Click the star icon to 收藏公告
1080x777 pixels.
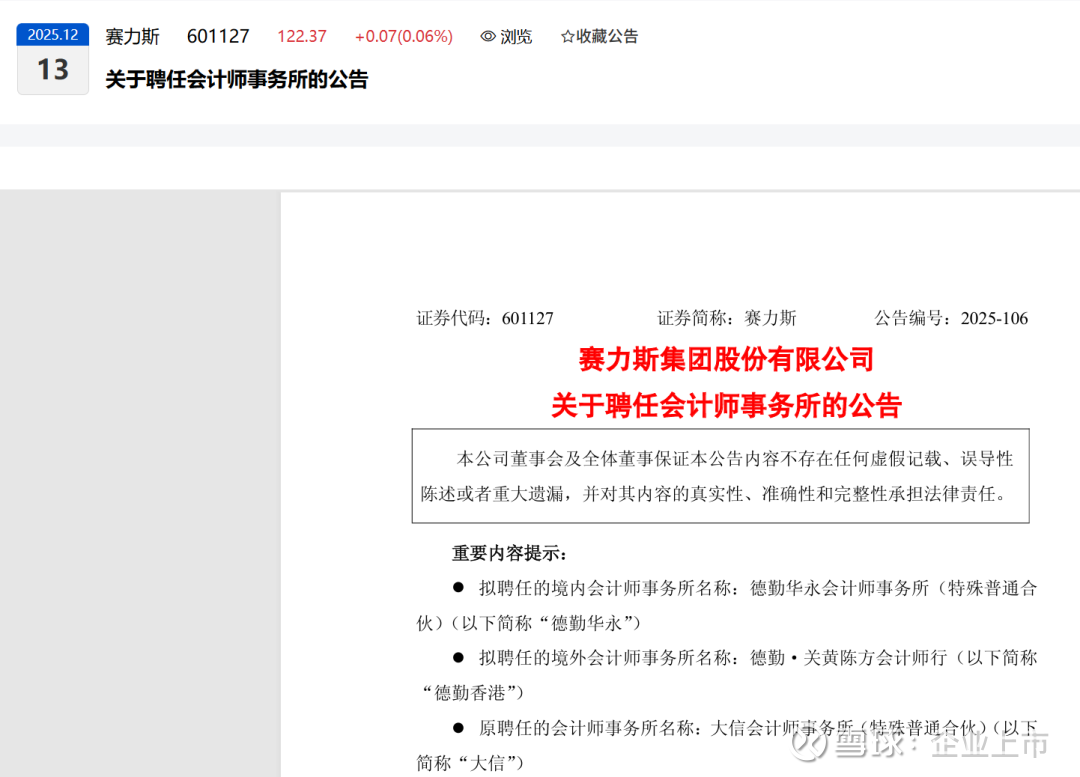point(568,37)
